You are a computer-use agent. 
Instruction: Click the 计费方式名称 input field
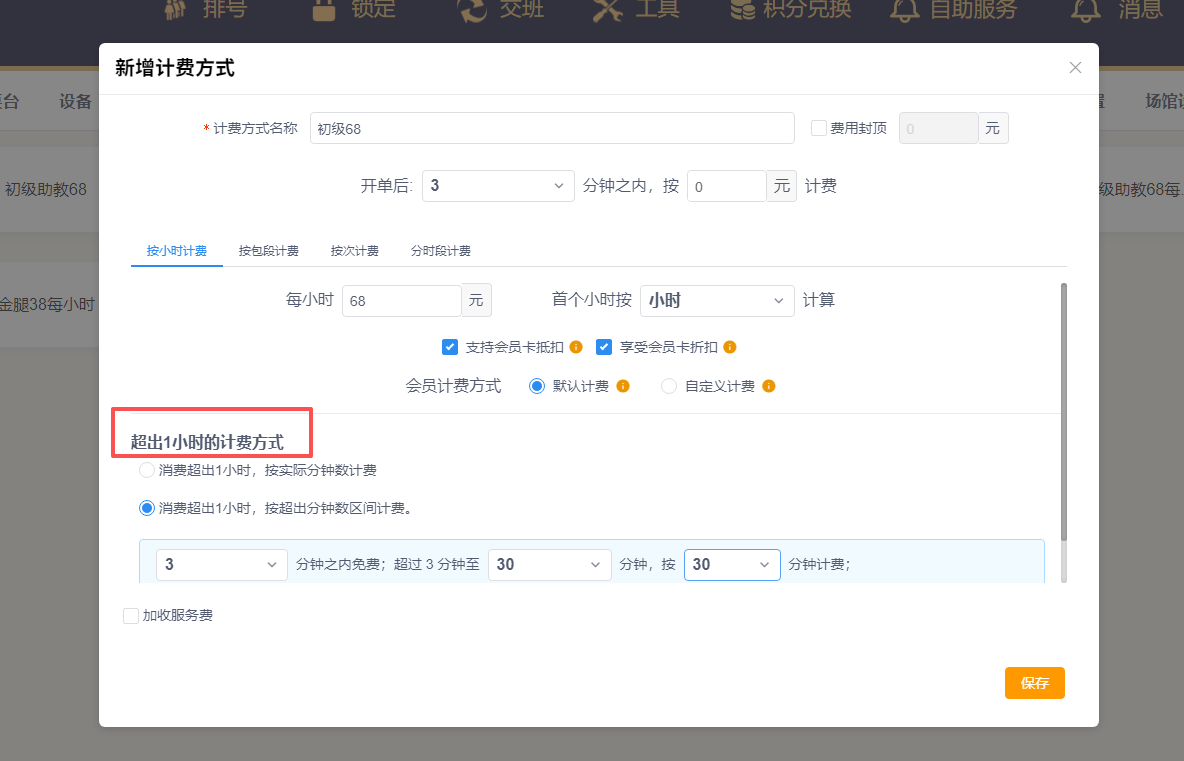552,128
